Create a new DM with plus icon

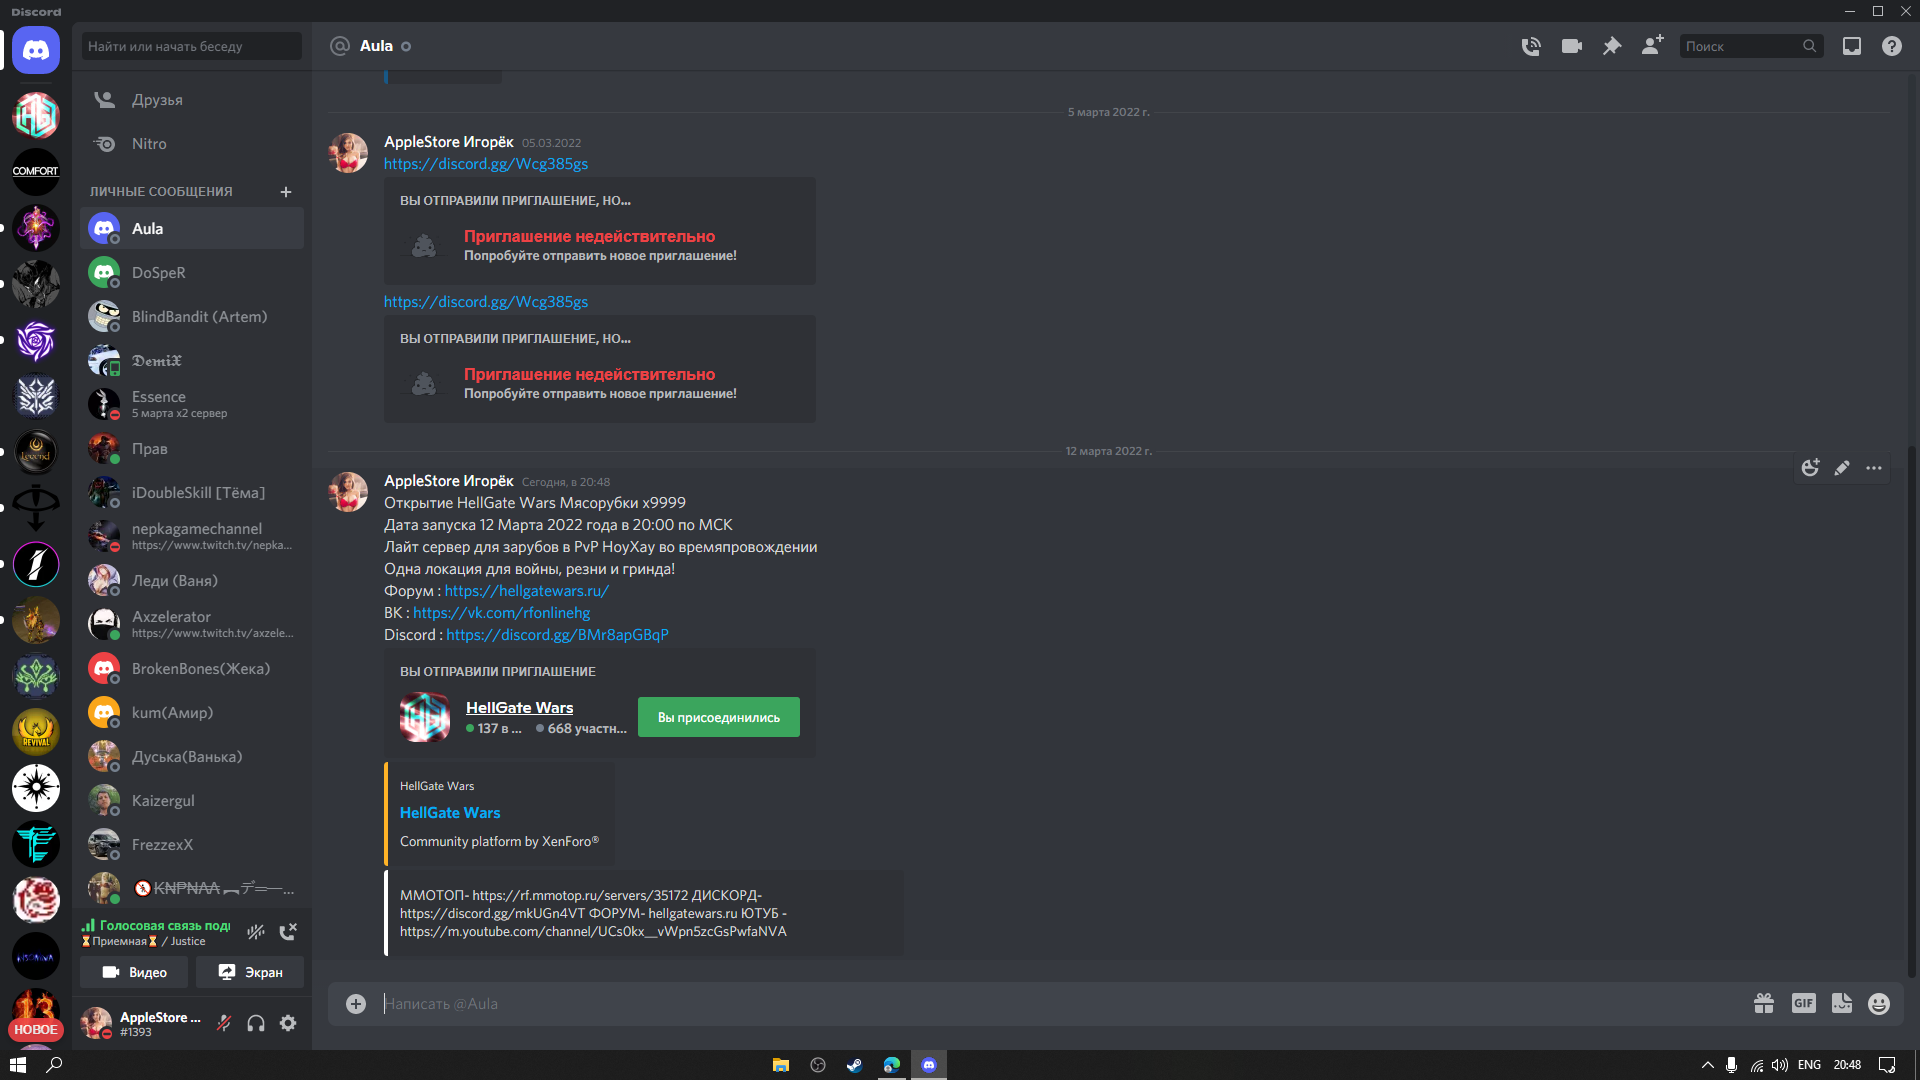tap(286, 192)
